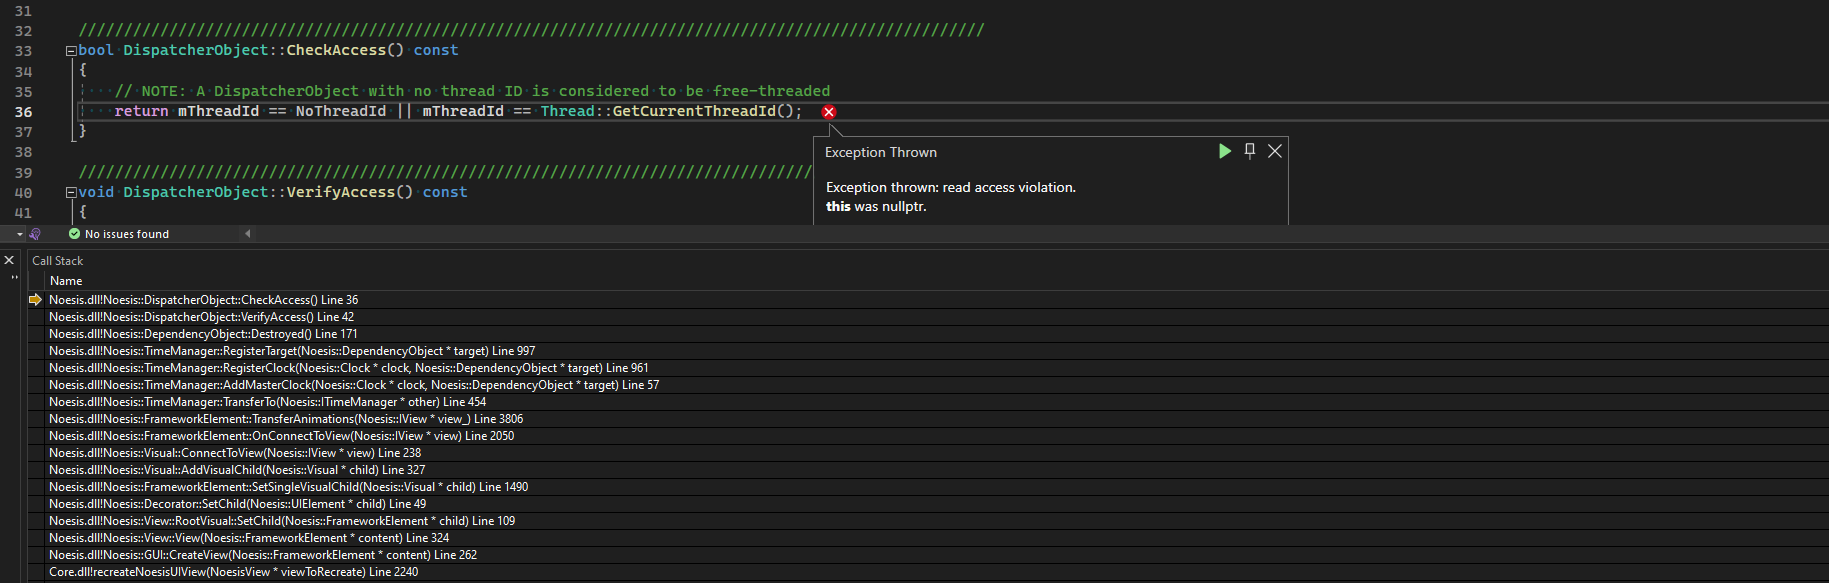Collapse the VerifyAccess function code block
Screen dimensions: 1829x583
(x=71, y=193)
